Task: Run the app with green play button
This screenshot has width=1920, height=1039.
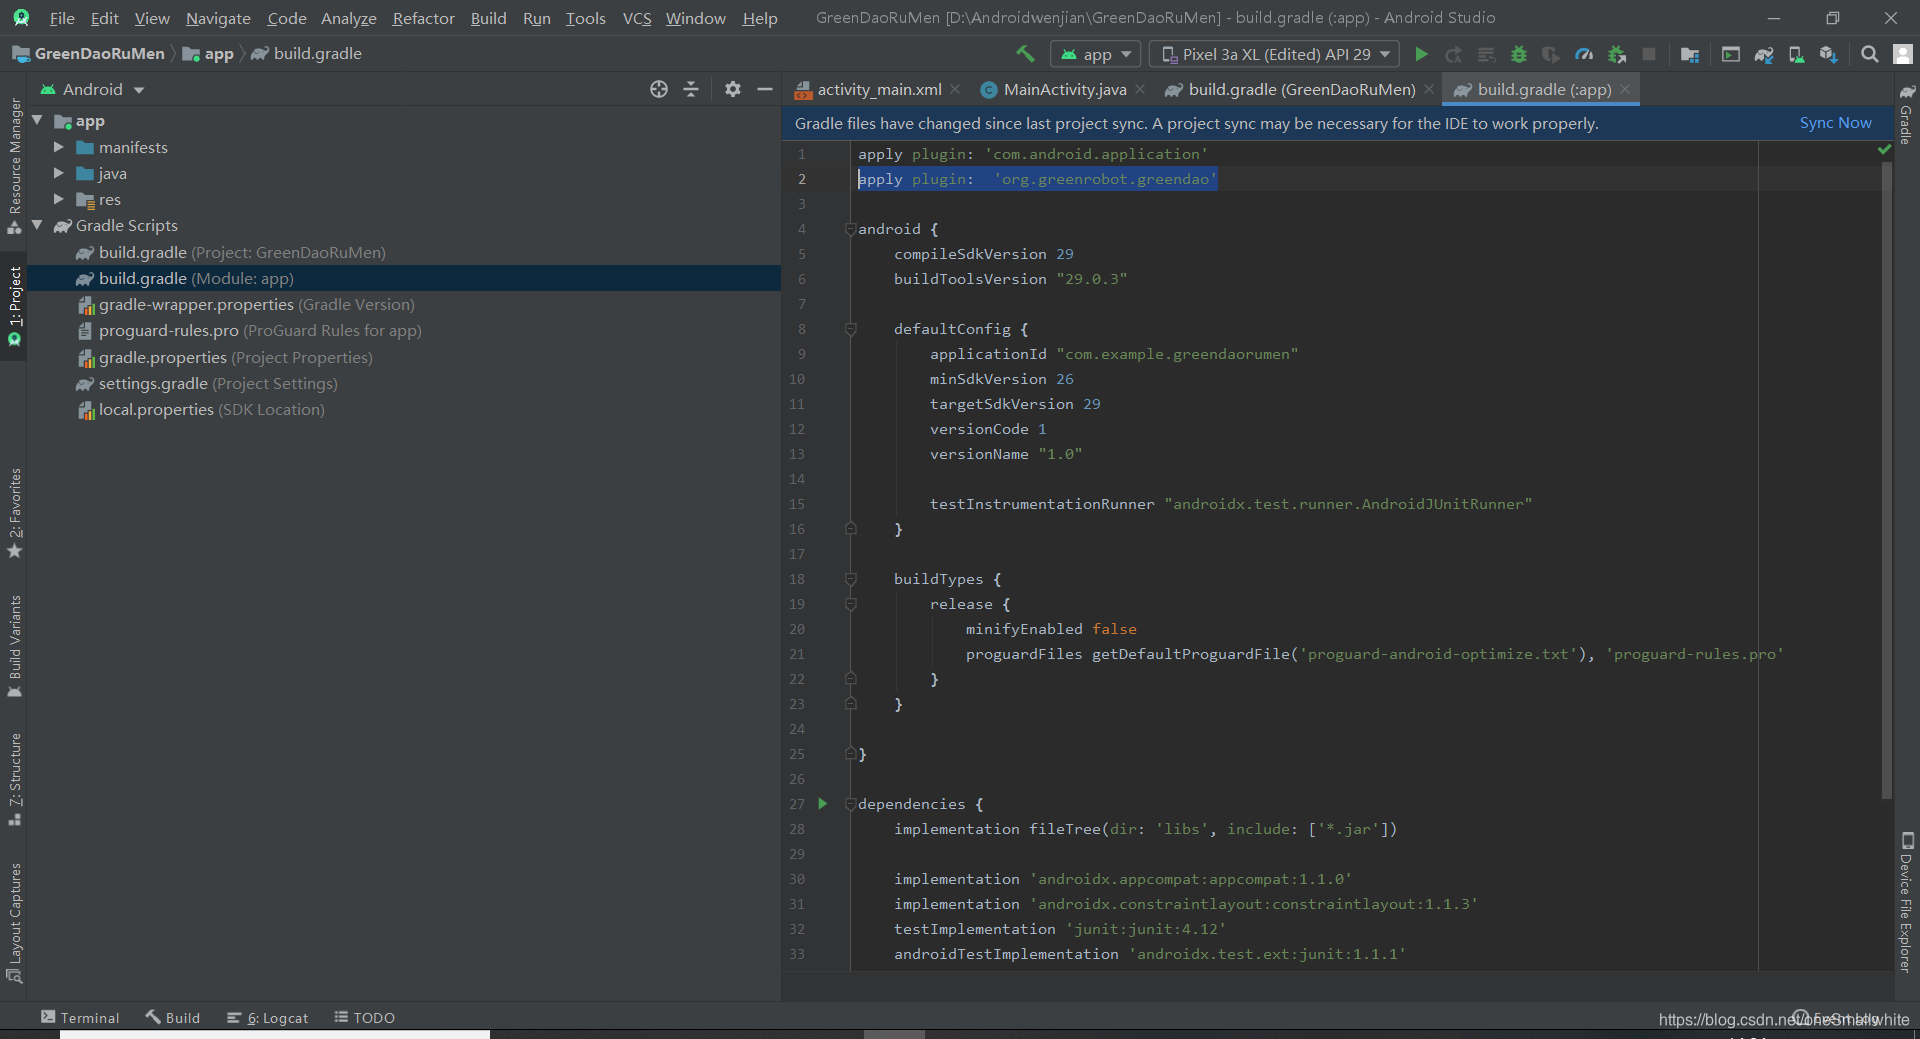Action: click(x=1421, y=54)
